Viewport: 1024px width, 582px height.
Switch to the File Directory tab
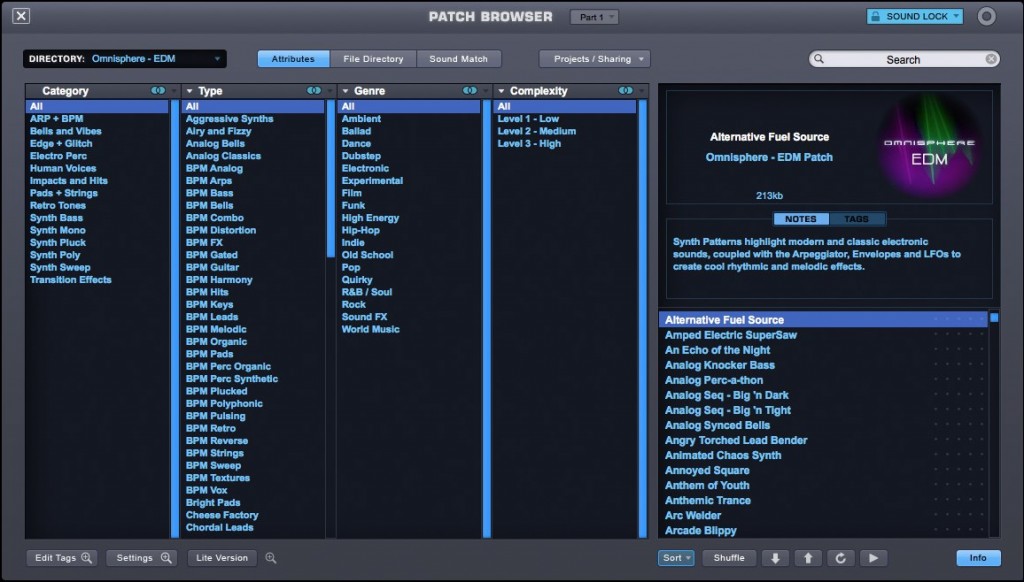373,59
